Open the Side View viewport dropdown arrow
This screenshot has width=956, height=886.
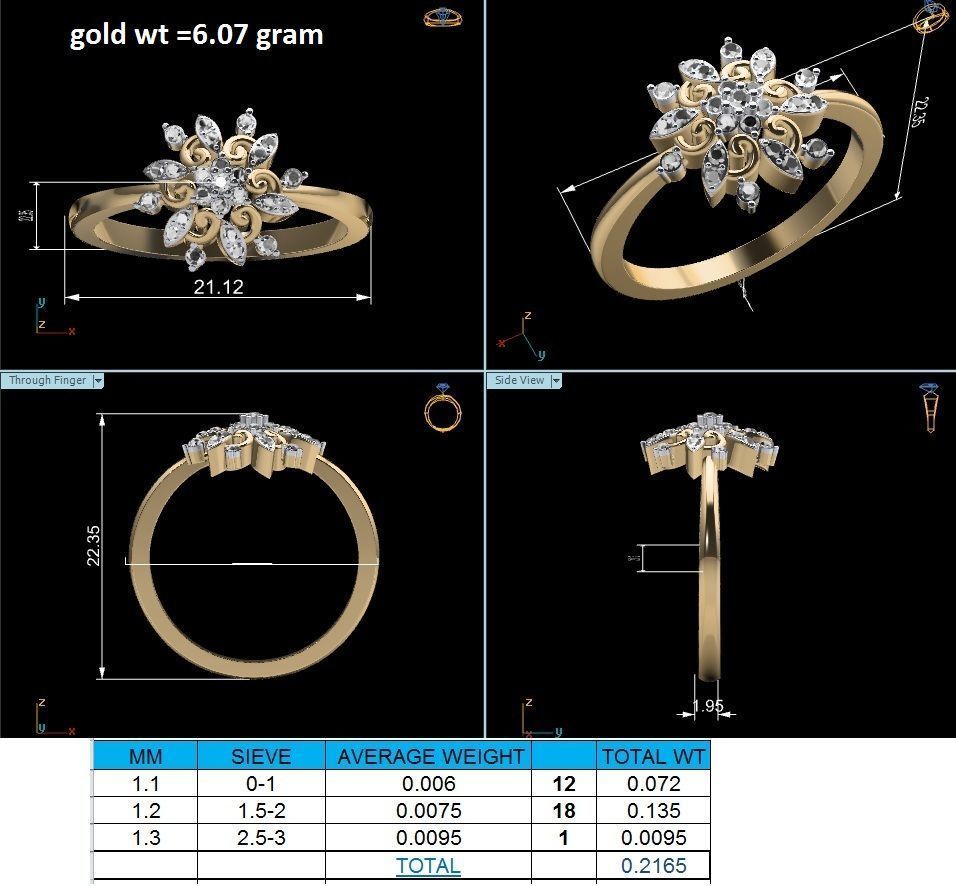(x=555, y=380)
